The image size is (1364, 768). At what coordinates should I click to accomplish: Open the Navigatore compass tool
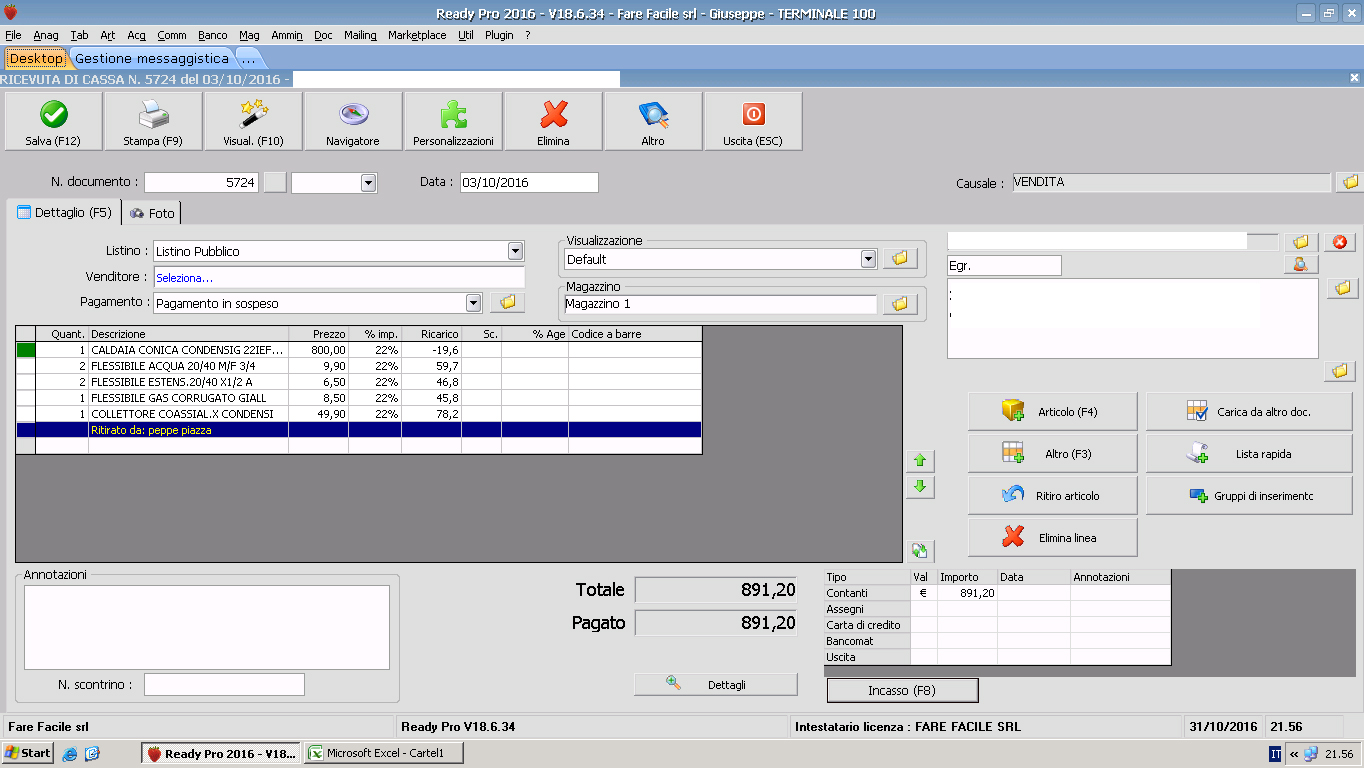(x=353, y=115)
